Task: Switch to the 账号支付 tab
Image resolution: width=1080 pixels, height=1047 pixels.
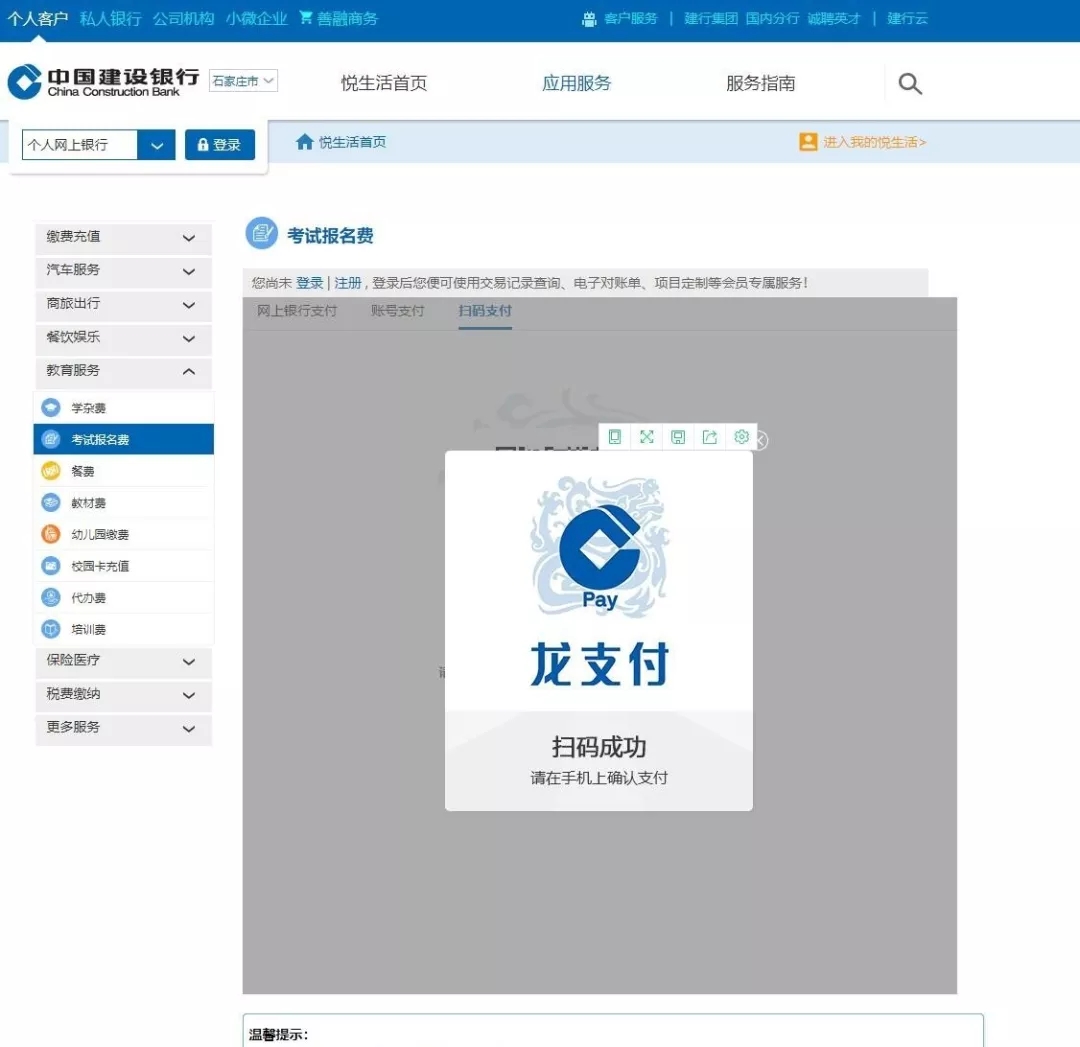Action: point(397,311)
